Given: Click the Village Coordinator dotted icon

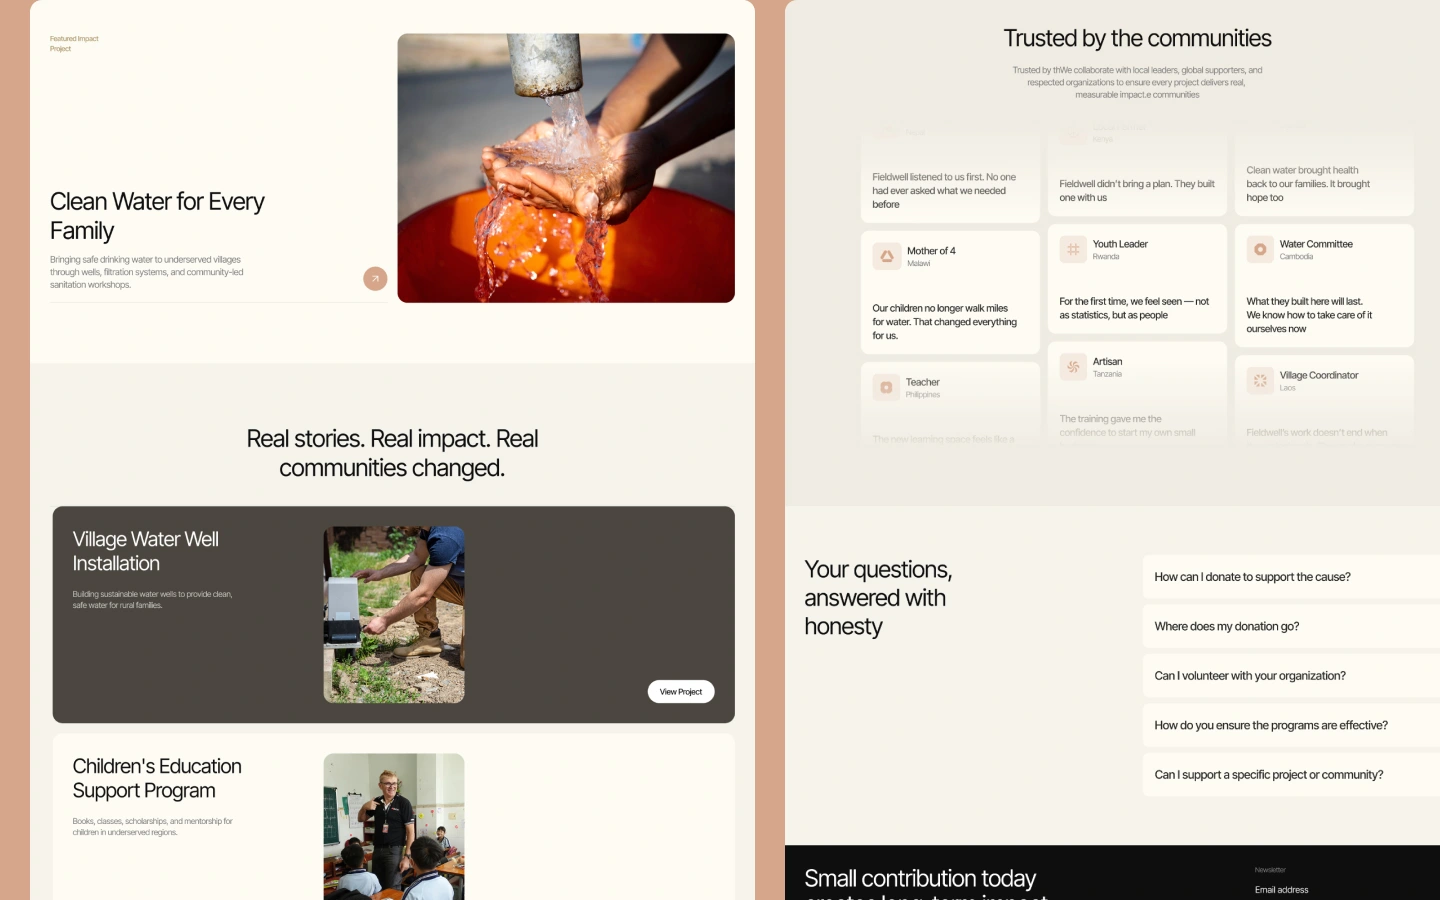Looking at the screenshot, I should pos(1260,381).
